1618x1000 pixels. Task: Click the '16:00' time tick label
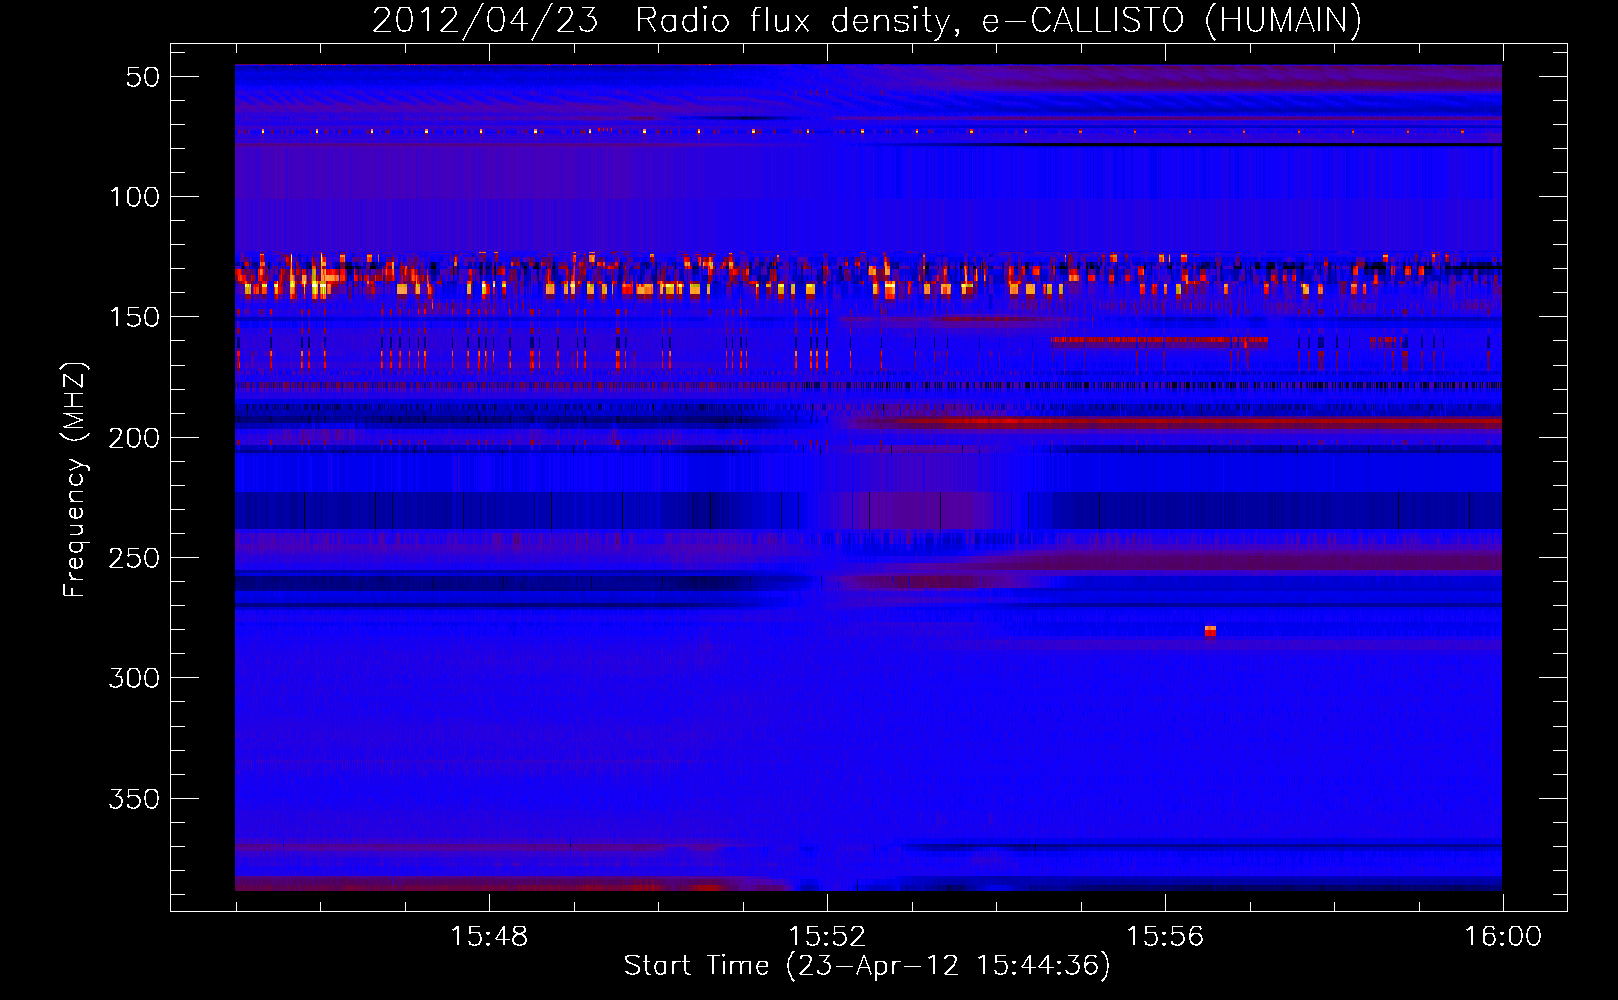pos(1503,937)
